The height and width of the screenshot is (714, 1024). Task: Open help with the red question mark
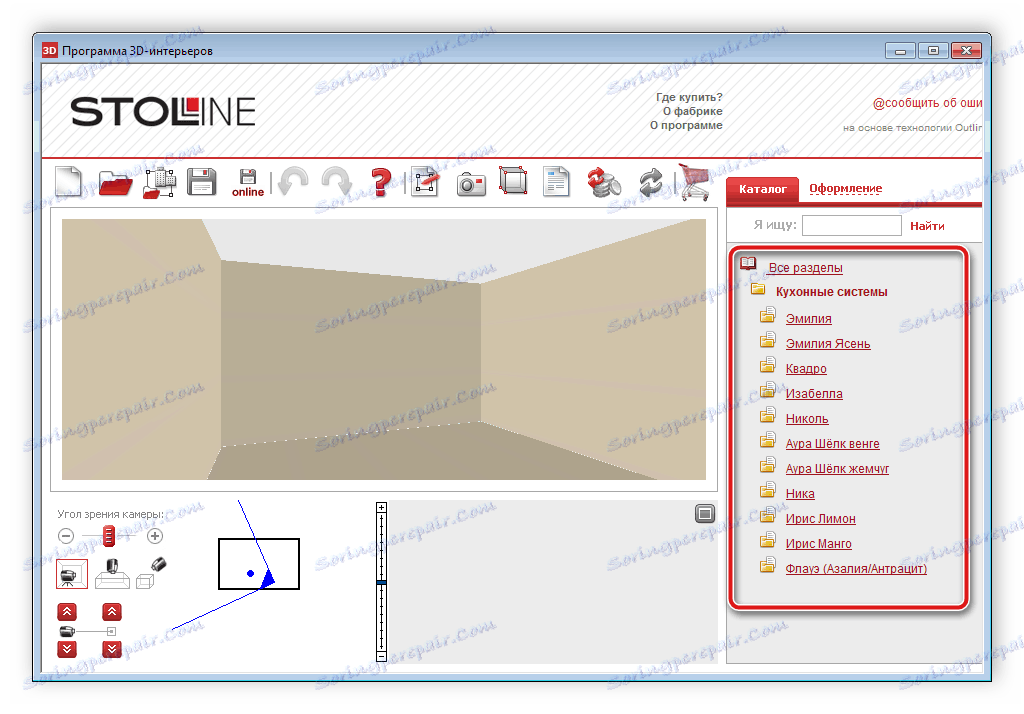pyautogui.click(x=381, y=182)
